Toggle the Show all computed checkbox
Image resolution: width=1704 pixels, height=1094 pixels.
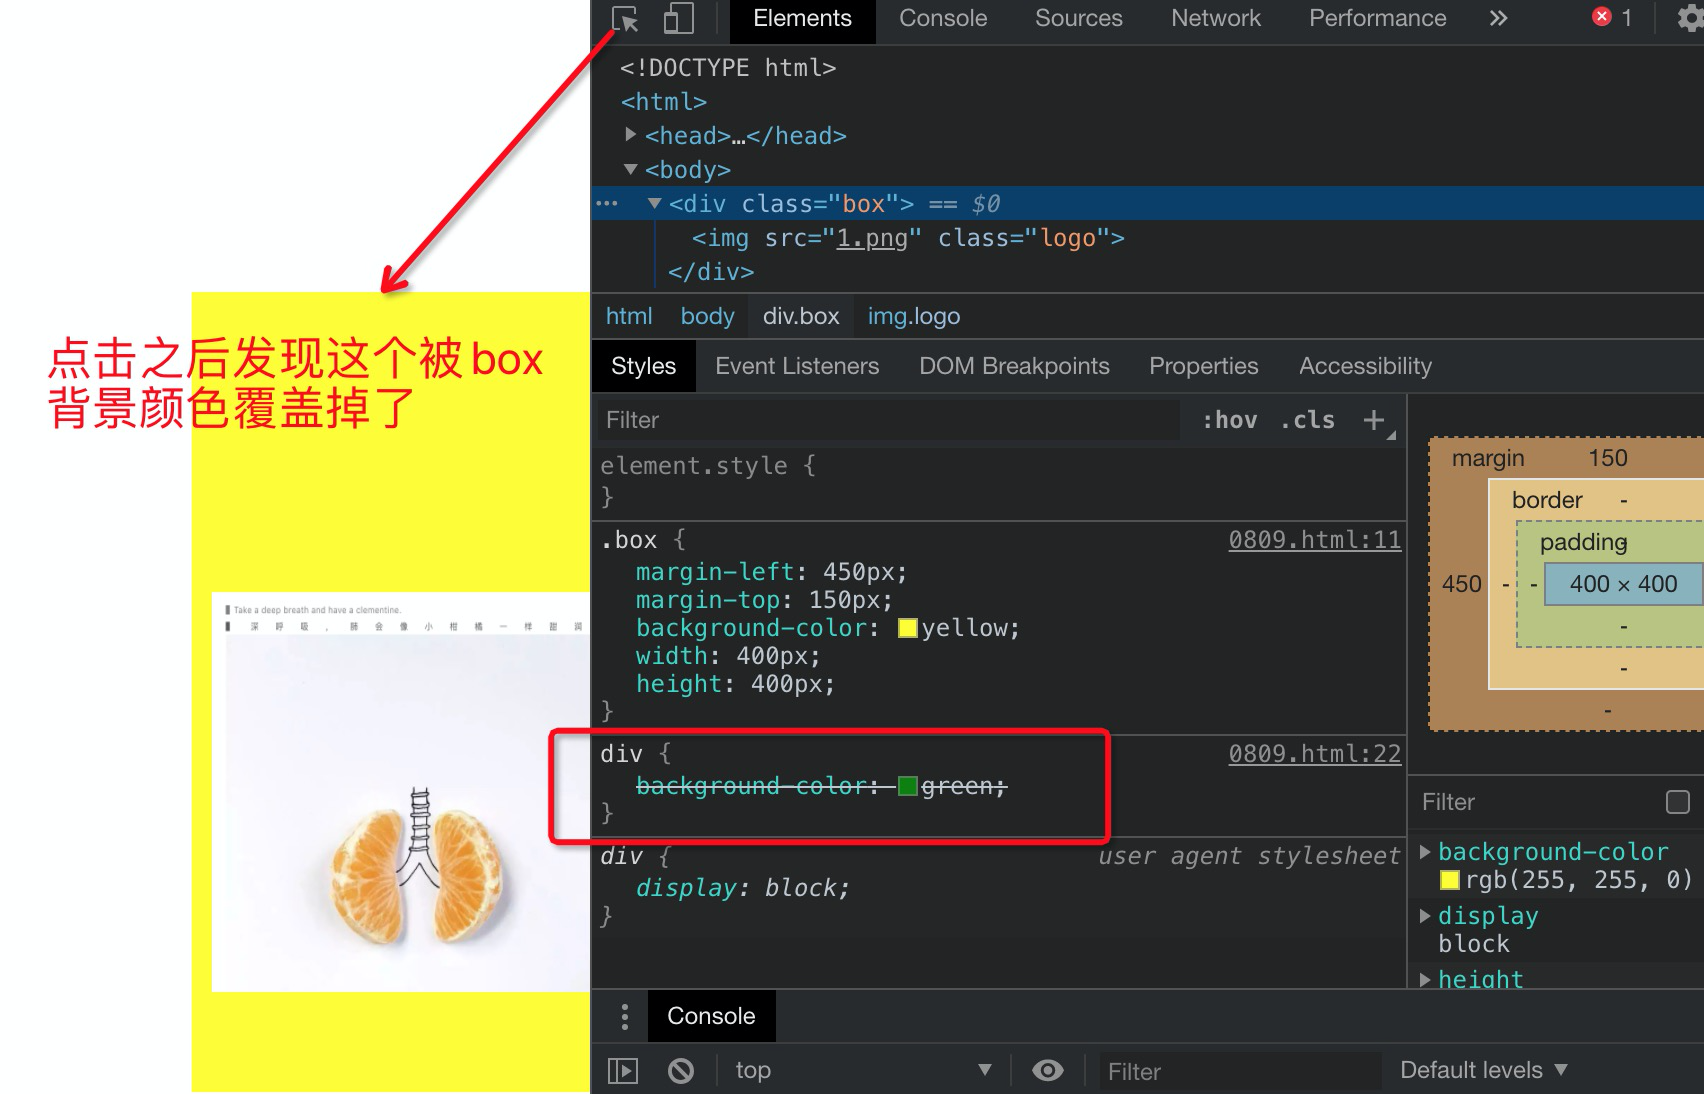pos(1678,802)
